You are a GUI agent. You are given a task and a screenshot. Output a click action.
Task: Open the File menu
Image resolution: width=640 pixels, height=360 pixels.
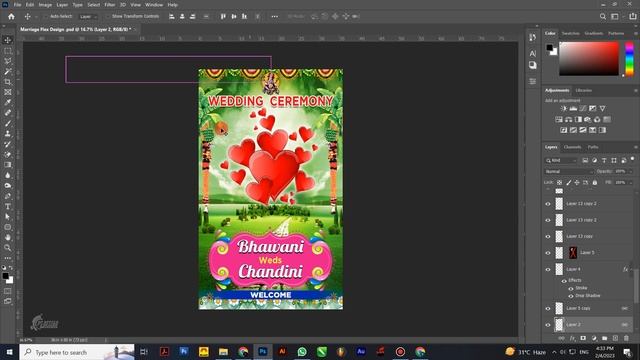pos(17,5)
